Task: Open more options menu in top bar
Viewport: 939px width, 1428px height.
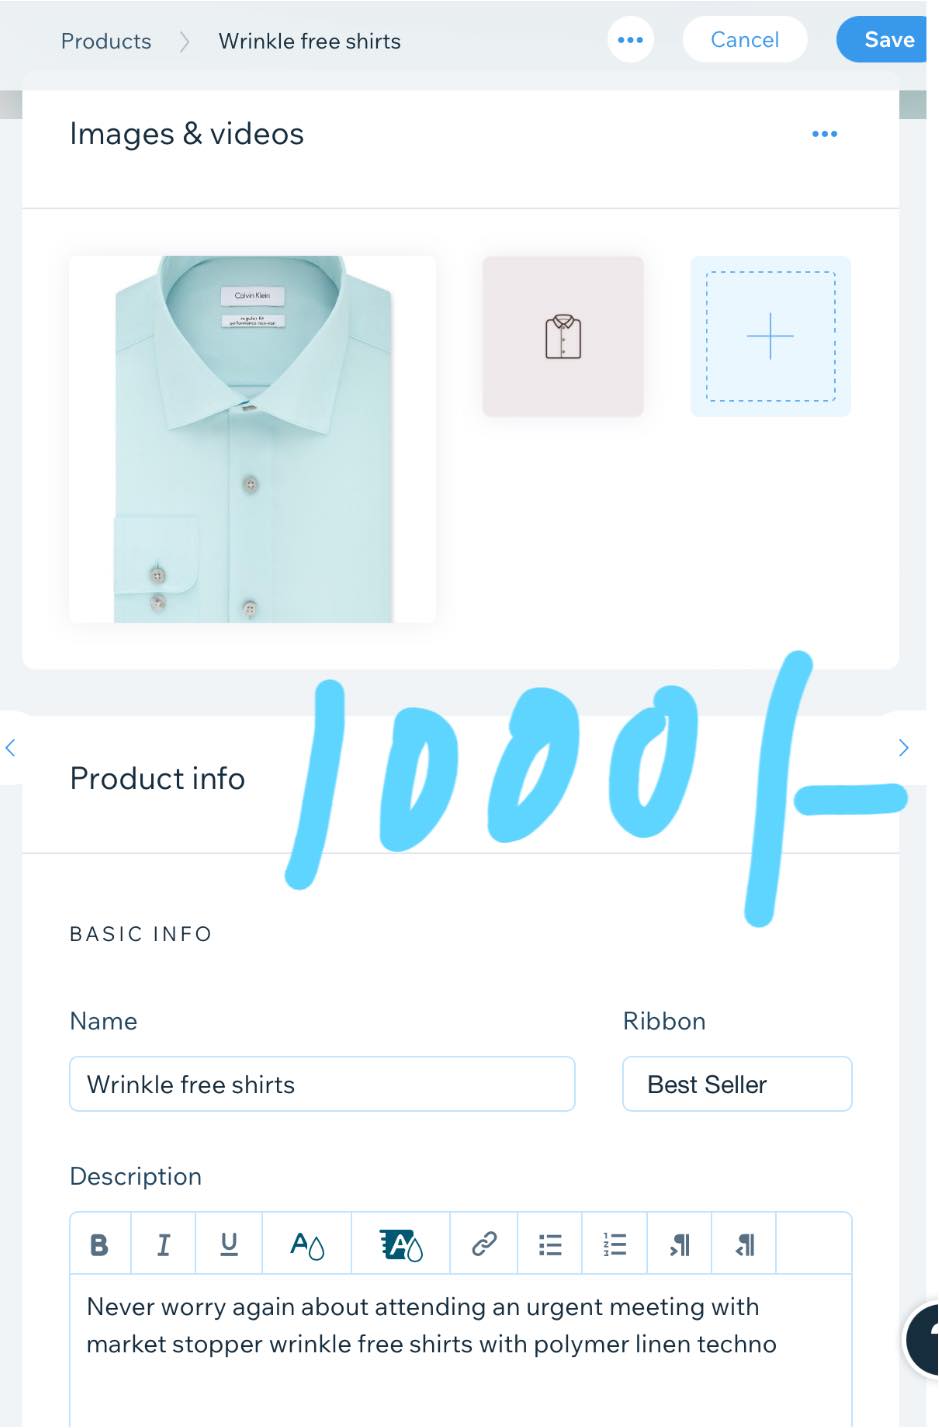Action: (x=631, y=40)
